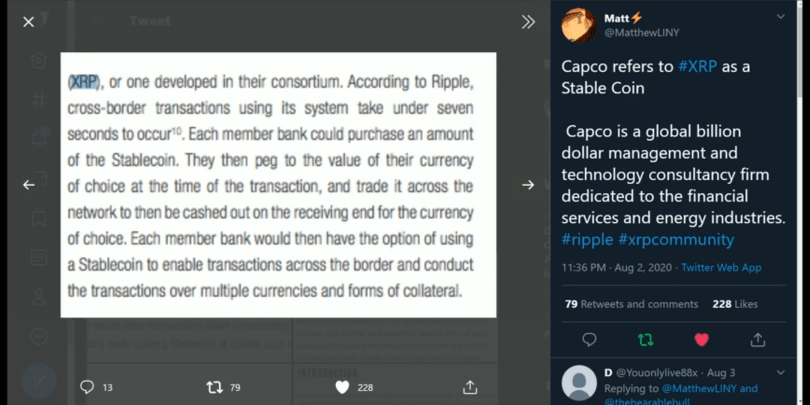810x405 pixels.
Task: Toggle the green retweet icon in sidebar
Action: coord(645,340)
